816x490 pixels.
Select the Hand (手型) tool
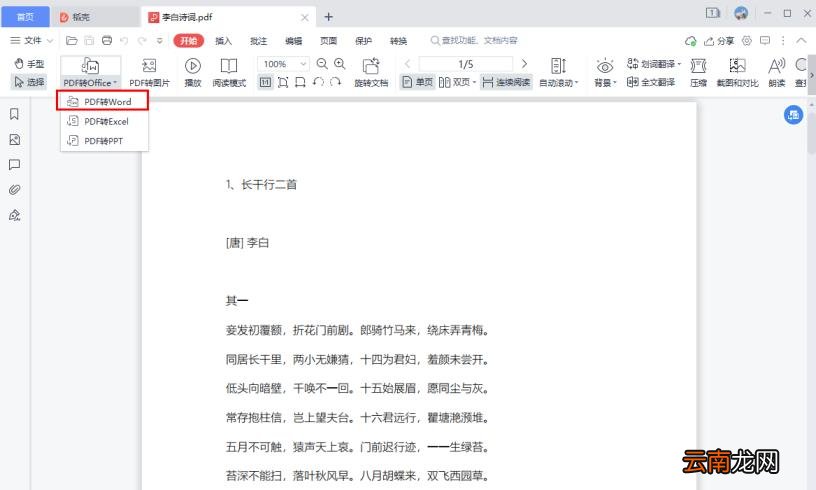[29, 63]
